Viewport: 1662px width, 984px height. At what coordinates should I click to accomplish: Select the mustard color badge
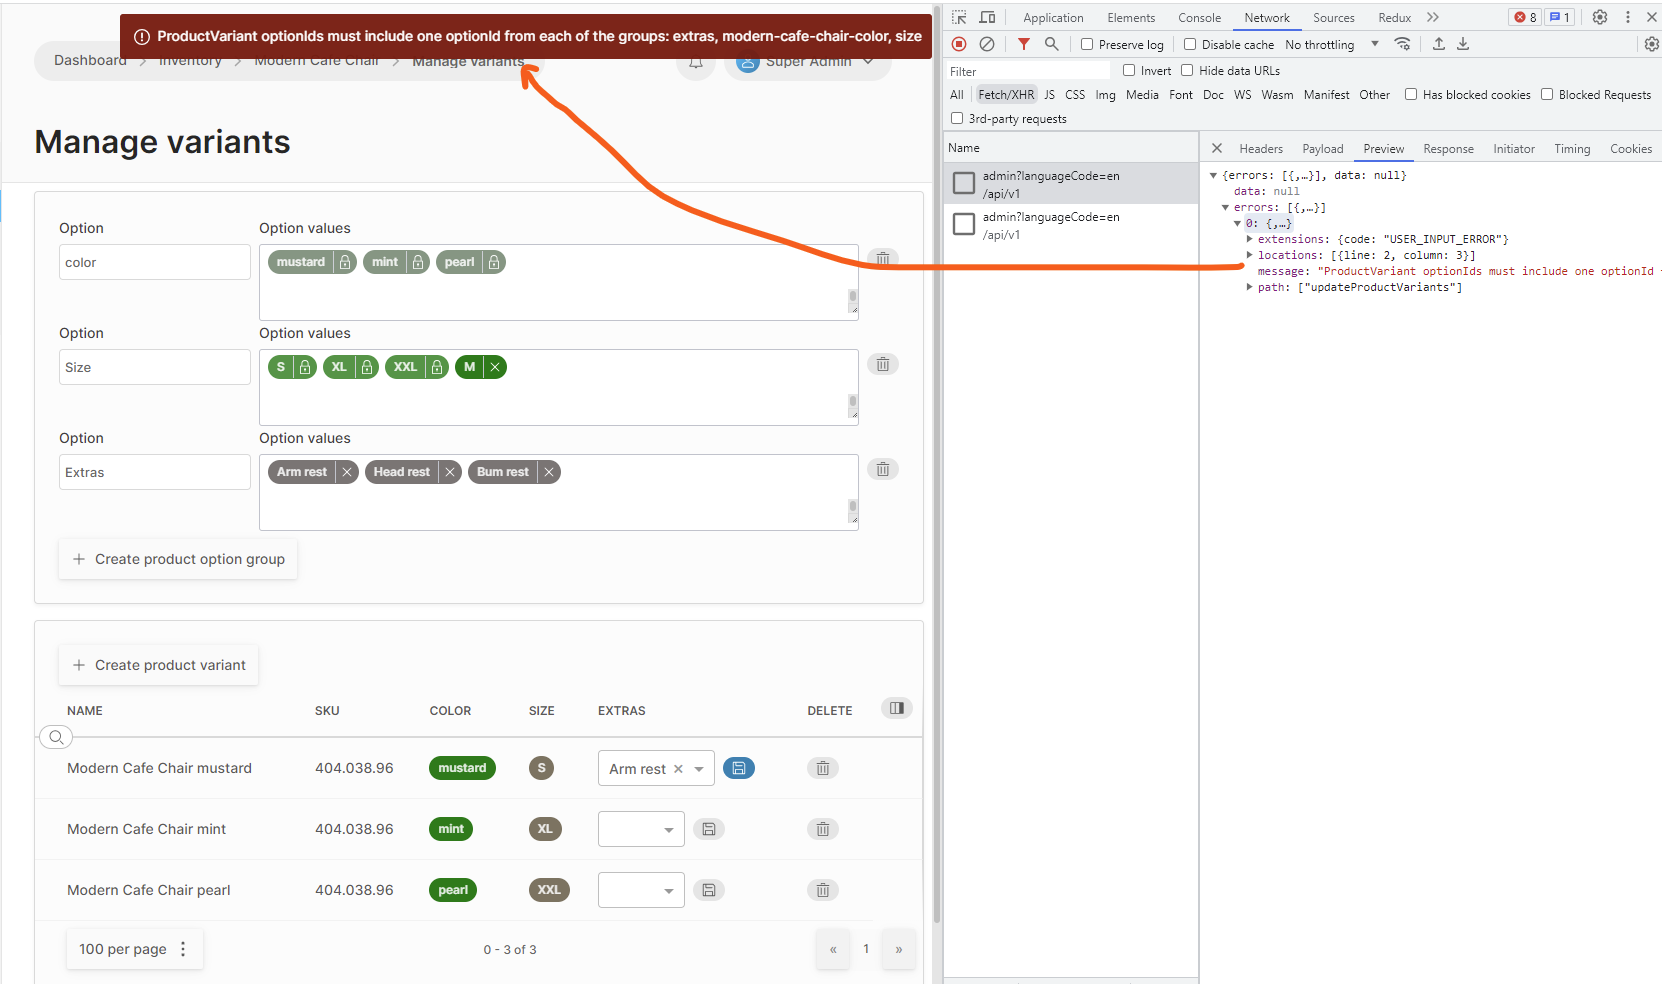coord(462,768)
